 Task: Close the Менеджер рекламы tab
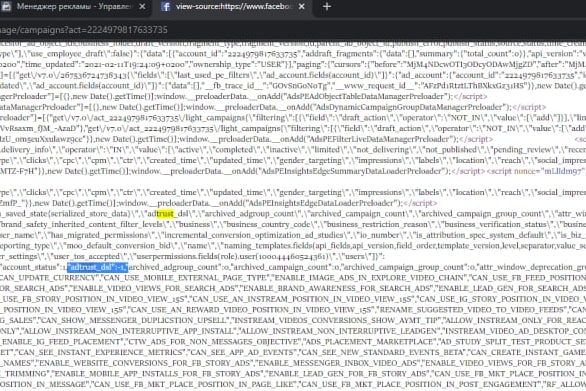pos(142,6)
